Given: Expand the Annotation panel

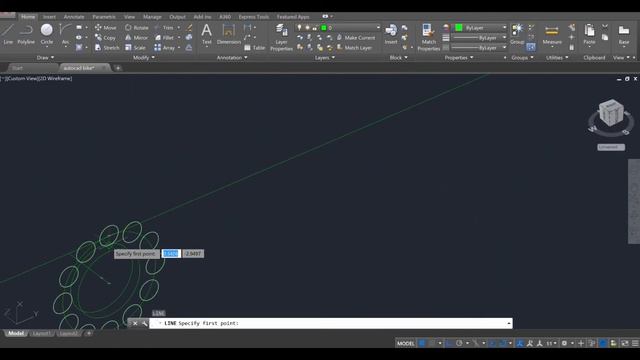Looking at the screenshot, I should pyautogui.click(x=232, y=58).
